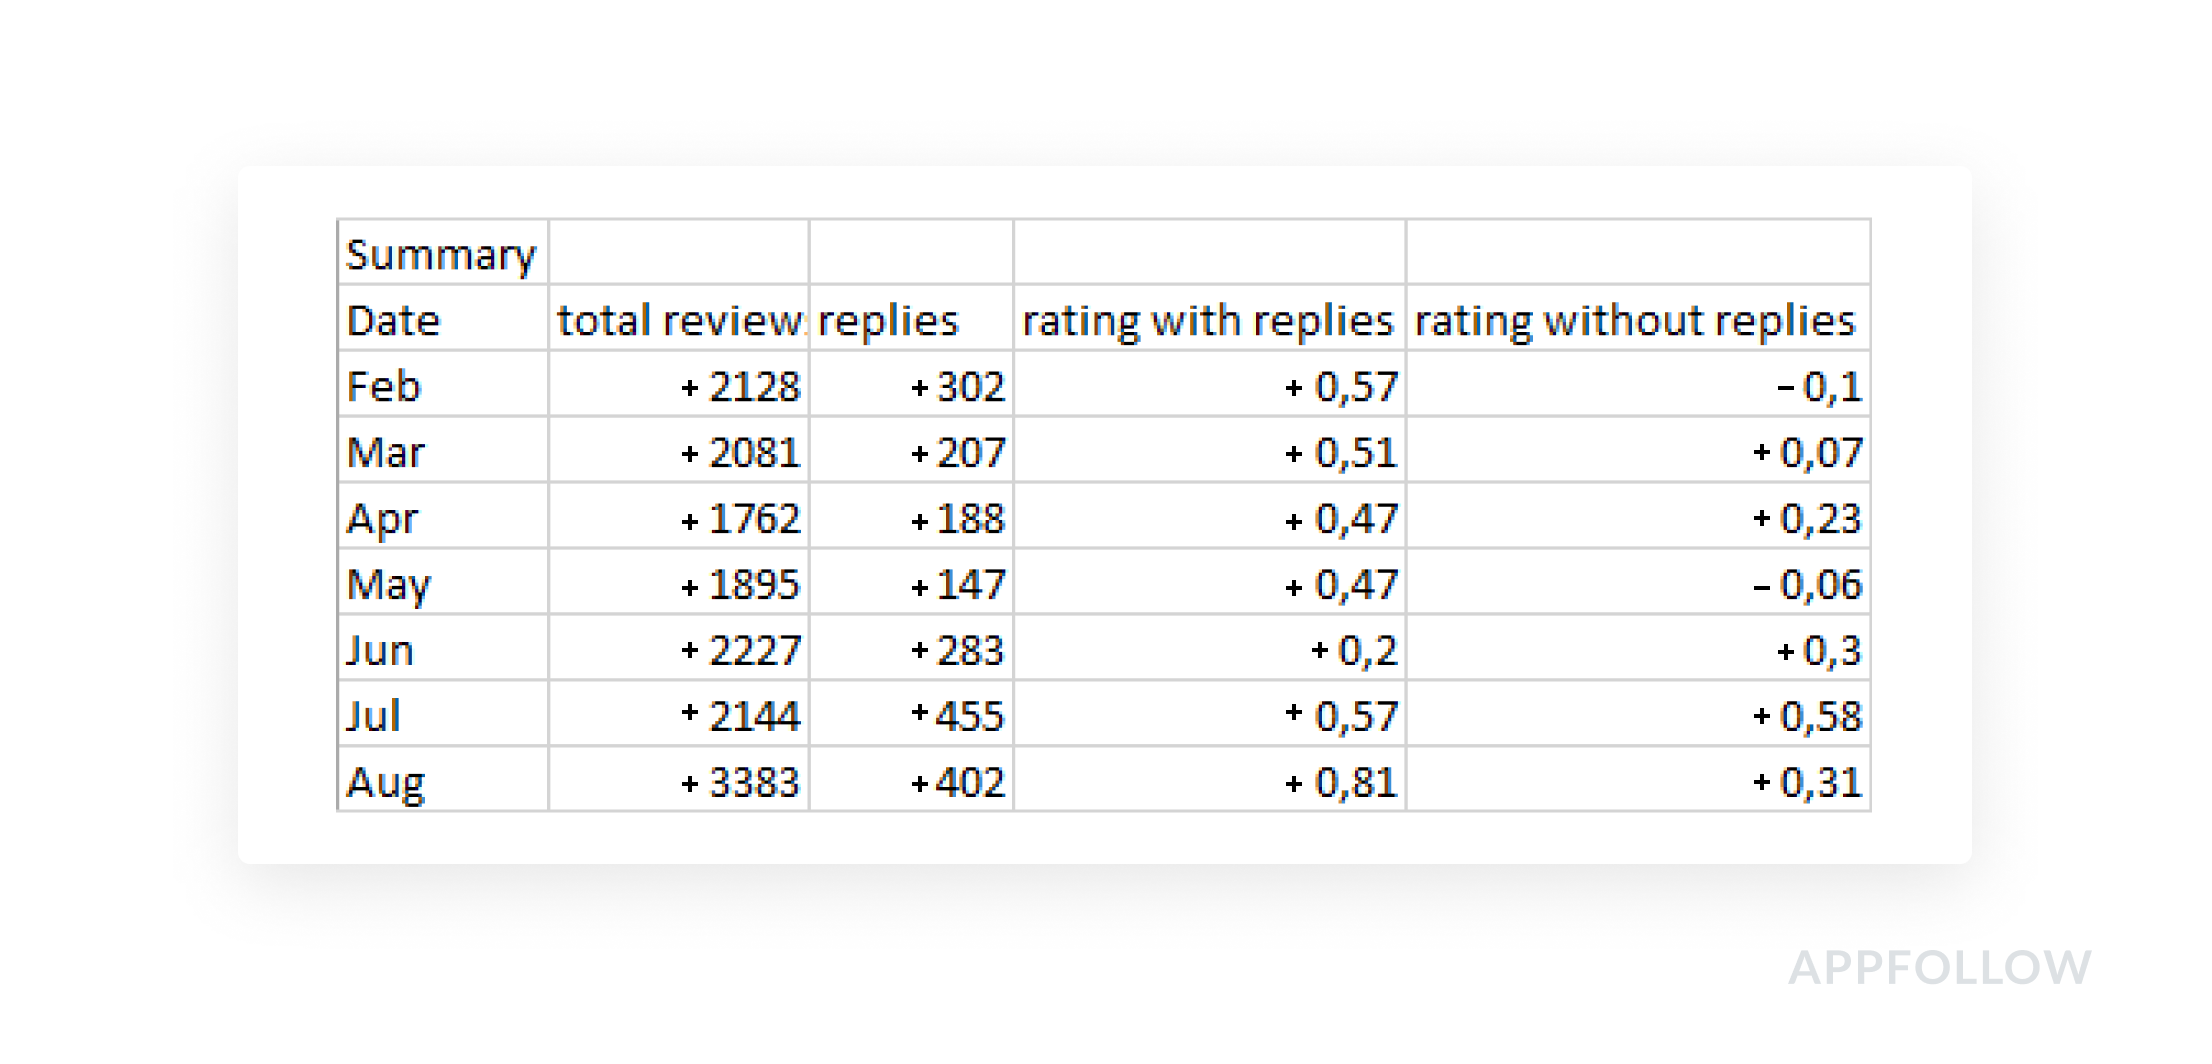Select the May replies value 147
Viewport: 2212px width, 1064px height.
pyautogui.click(x=958, y=585)
